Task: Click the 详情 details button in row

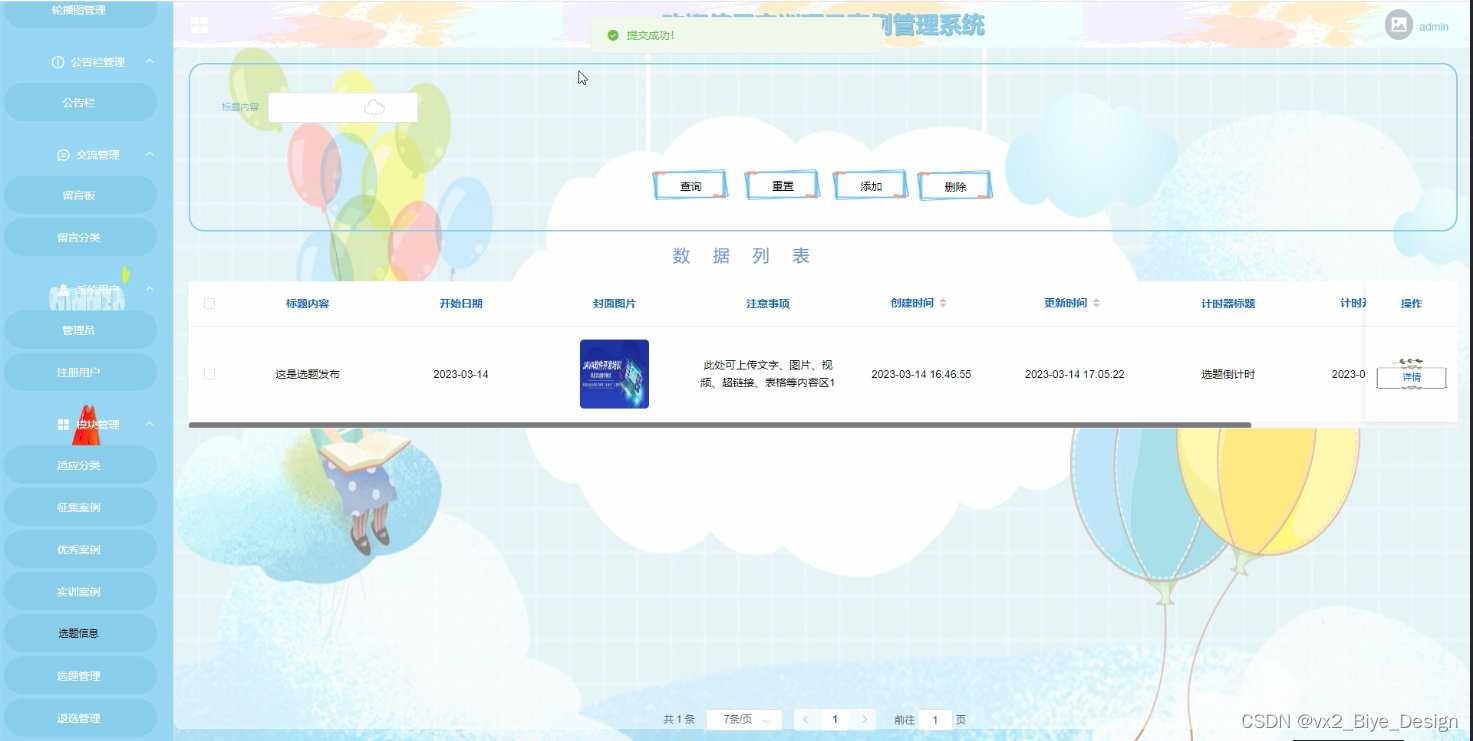Action: pos(1411,377)
